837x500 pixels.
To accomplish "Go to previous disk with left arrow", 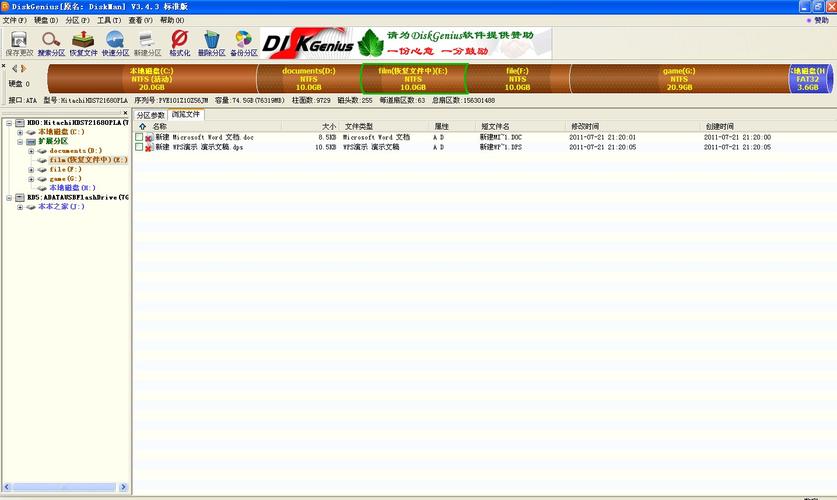I will click(x=14, y=68).
